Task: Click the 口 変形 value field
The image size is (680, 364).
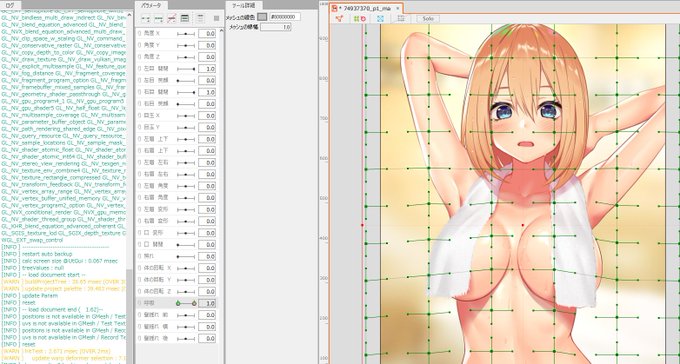Action: tap(207, 233)
